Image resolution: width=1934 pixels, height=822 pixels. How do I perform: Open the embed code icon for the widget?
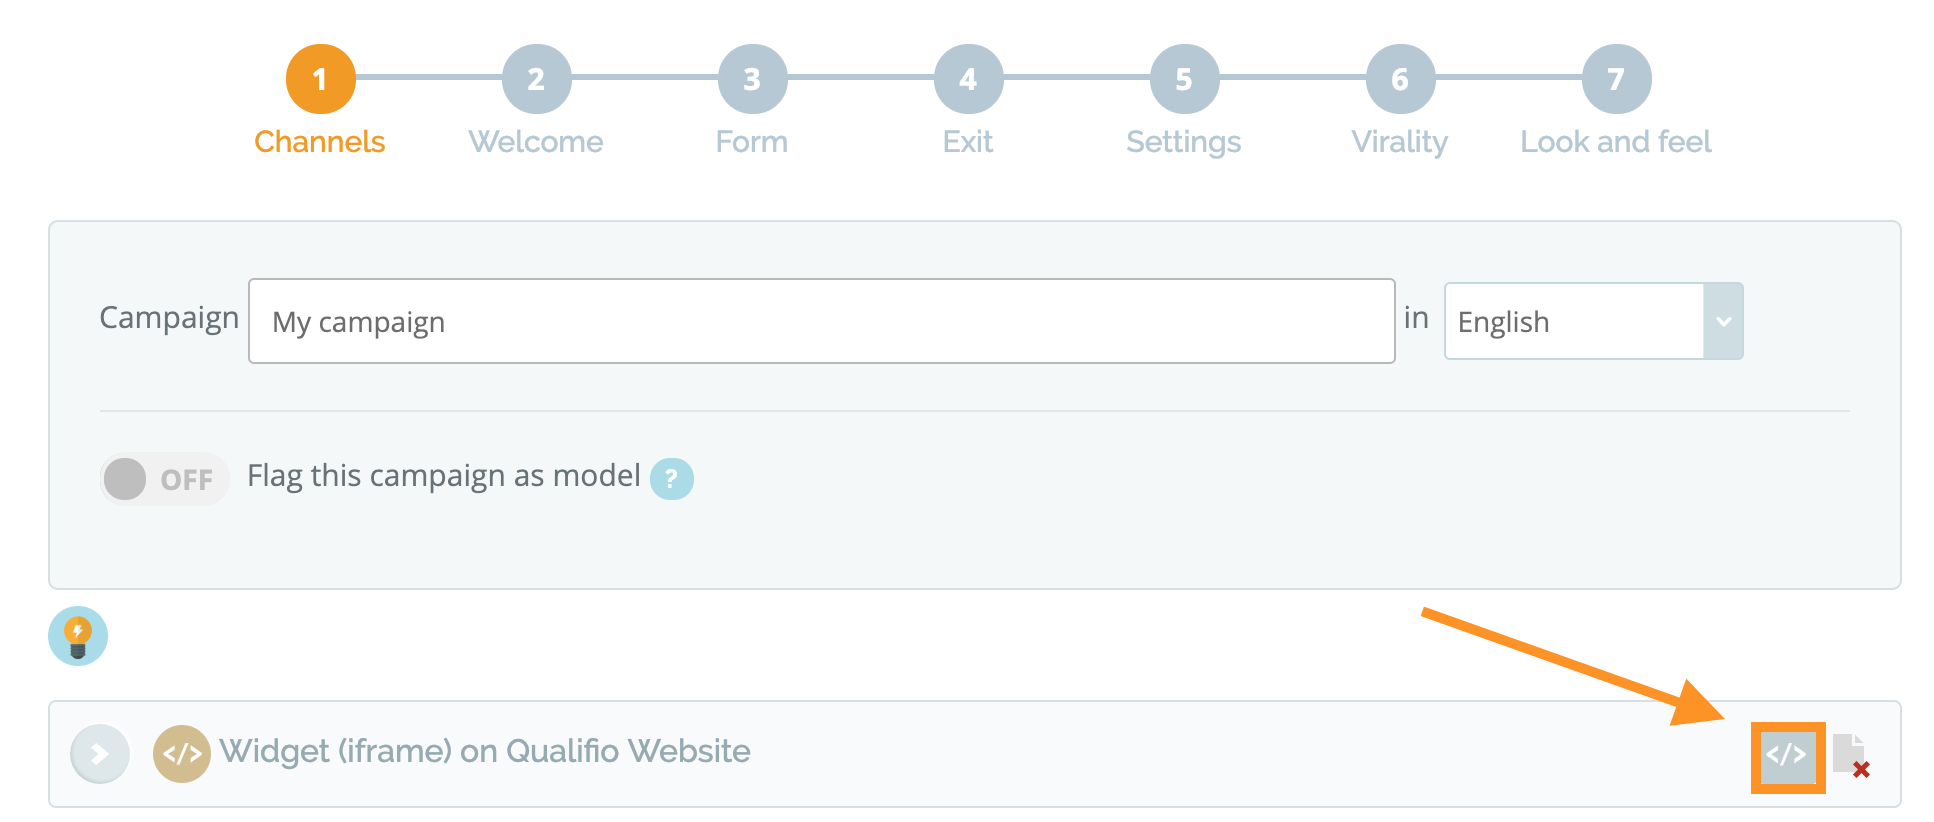[1788, 756]
